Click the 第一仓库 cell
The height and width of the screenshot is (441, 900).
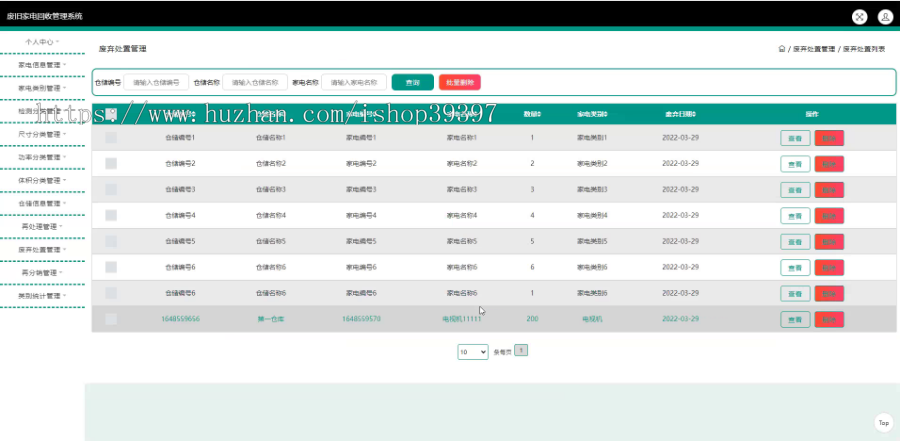click(270, 319)
